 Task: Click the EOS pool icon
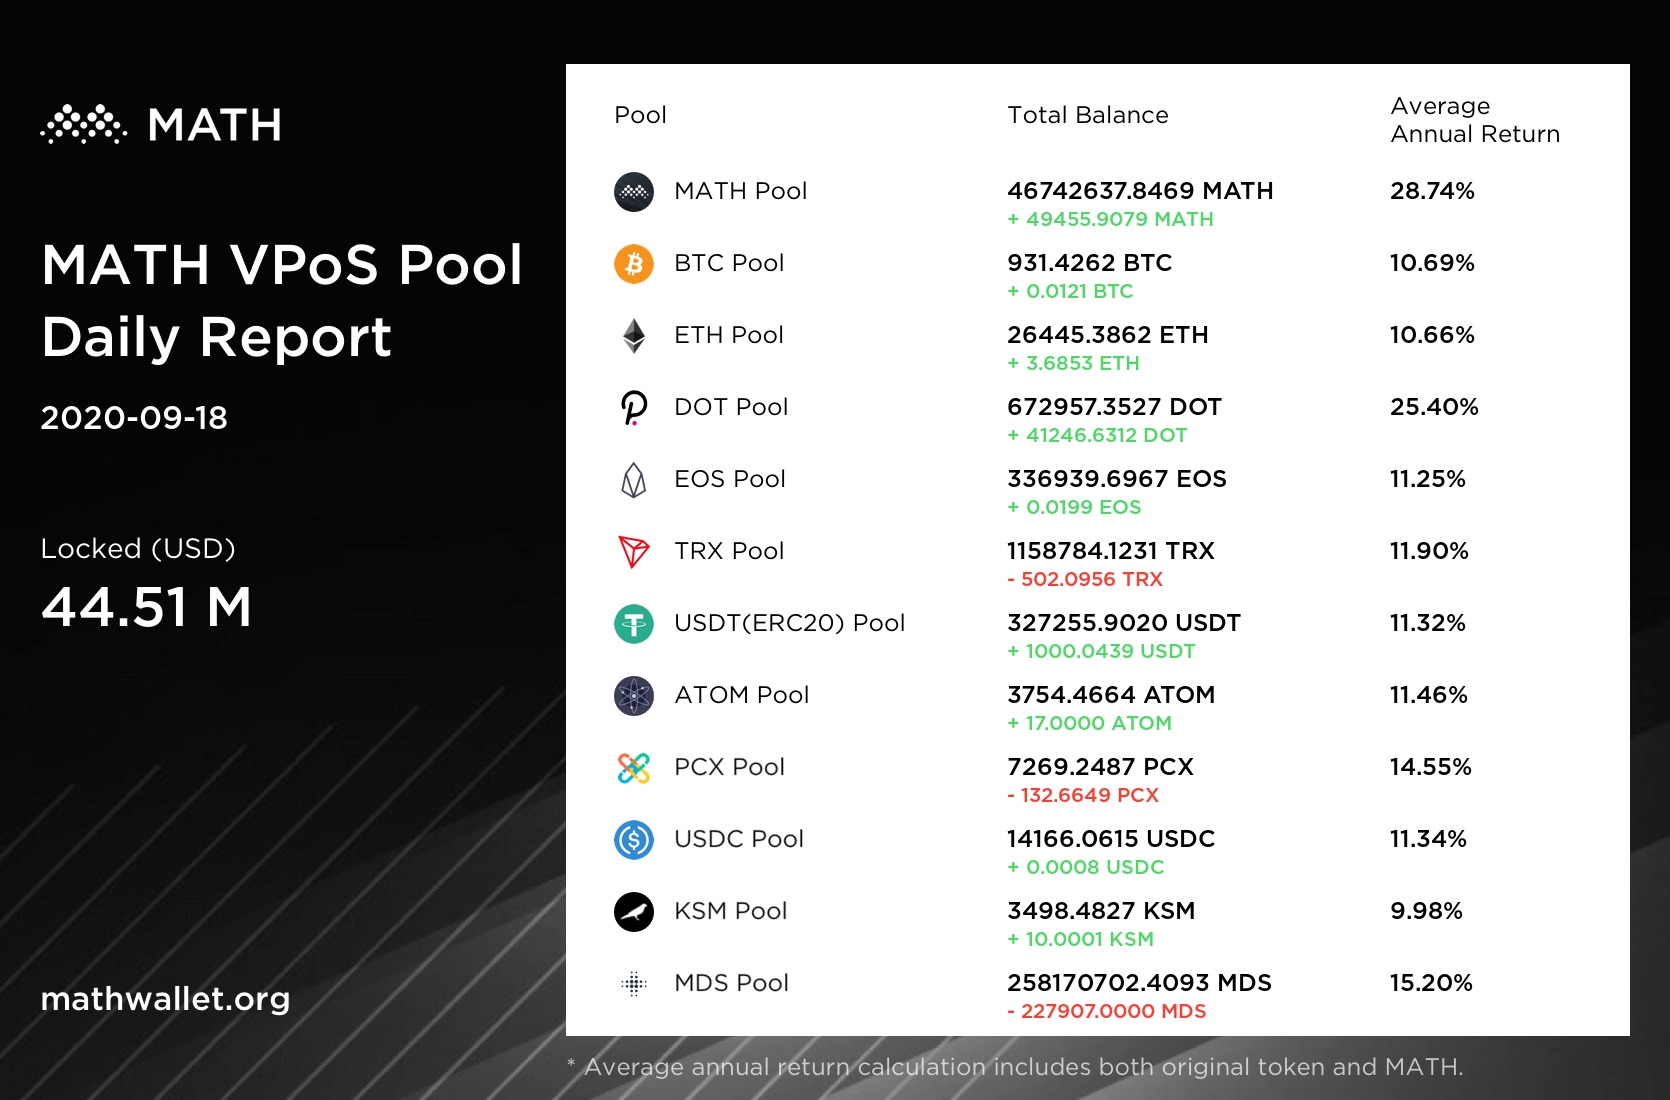pyautogui.click(x=633, y=480)
